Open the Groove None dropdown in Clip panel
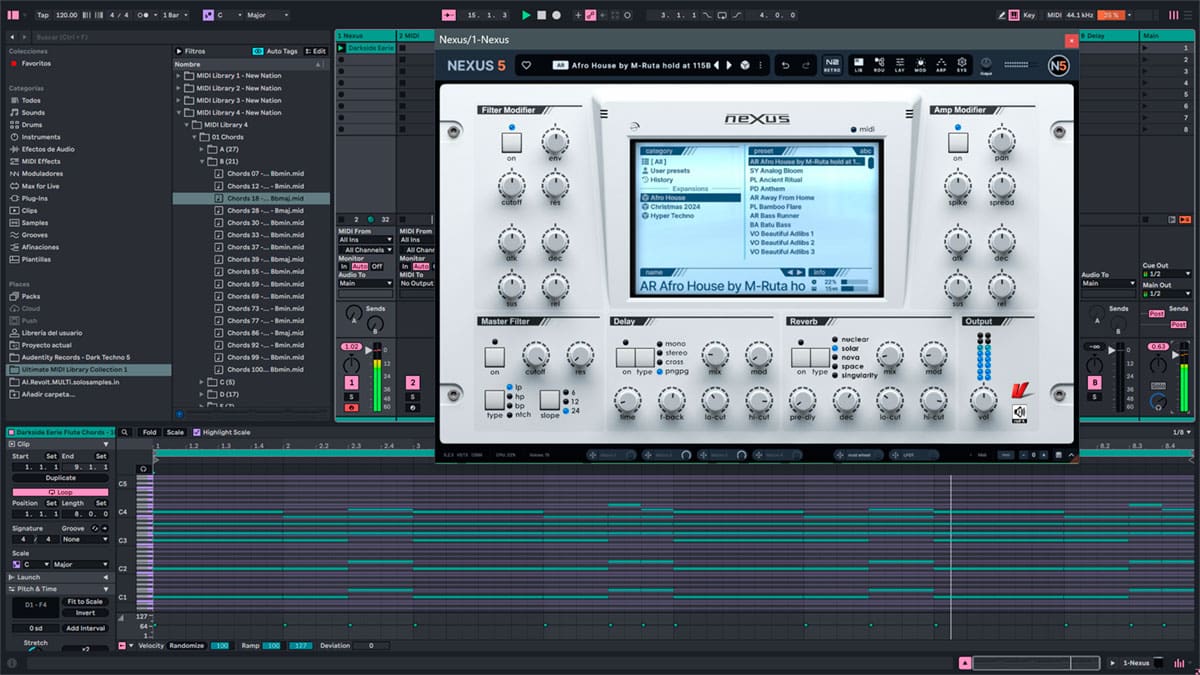This screenshot has width=1200, height=675. [84, 540]
